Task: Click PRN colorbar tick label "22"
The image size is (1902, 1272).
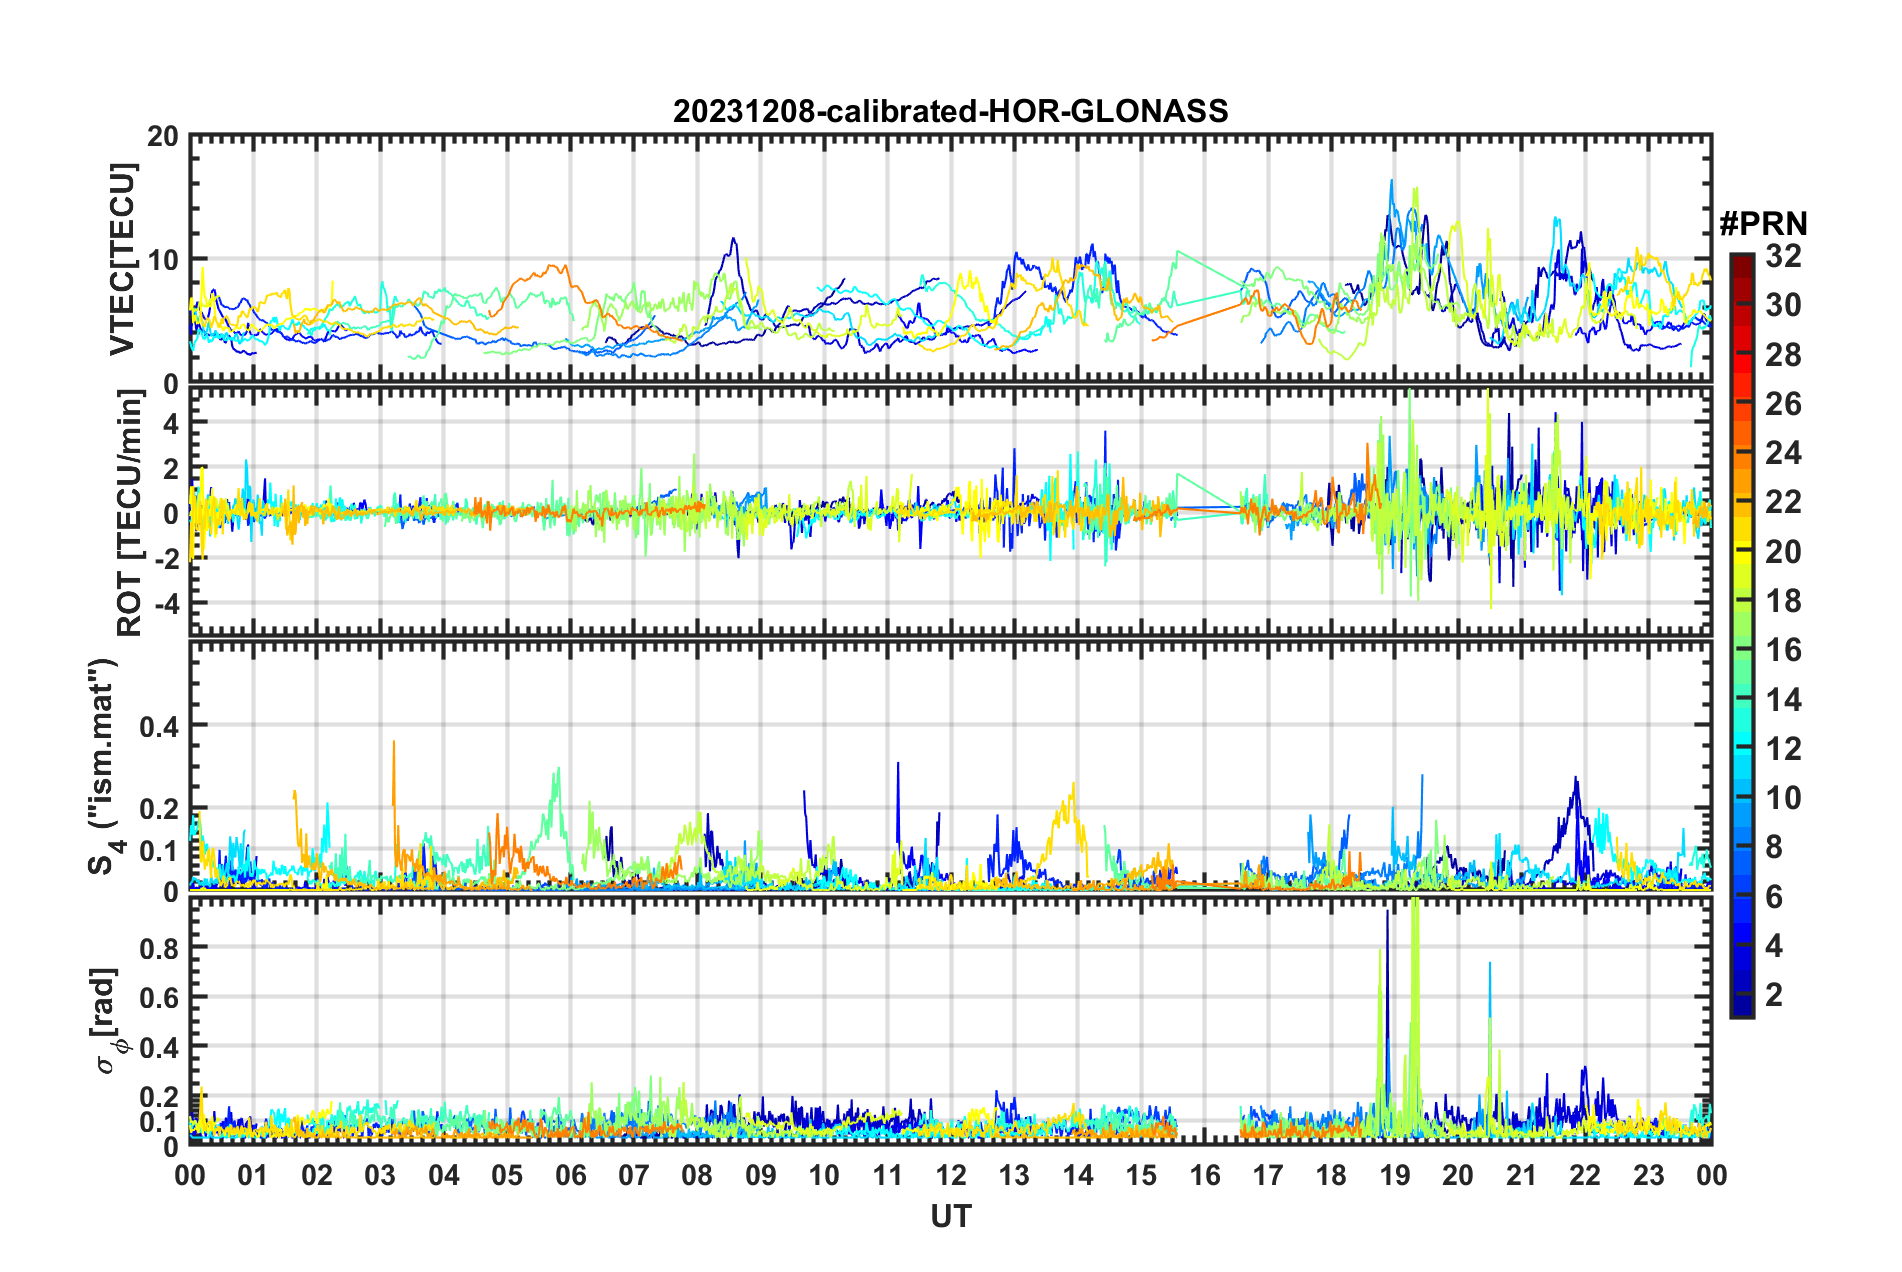Action: click(x=1783, y=503)
